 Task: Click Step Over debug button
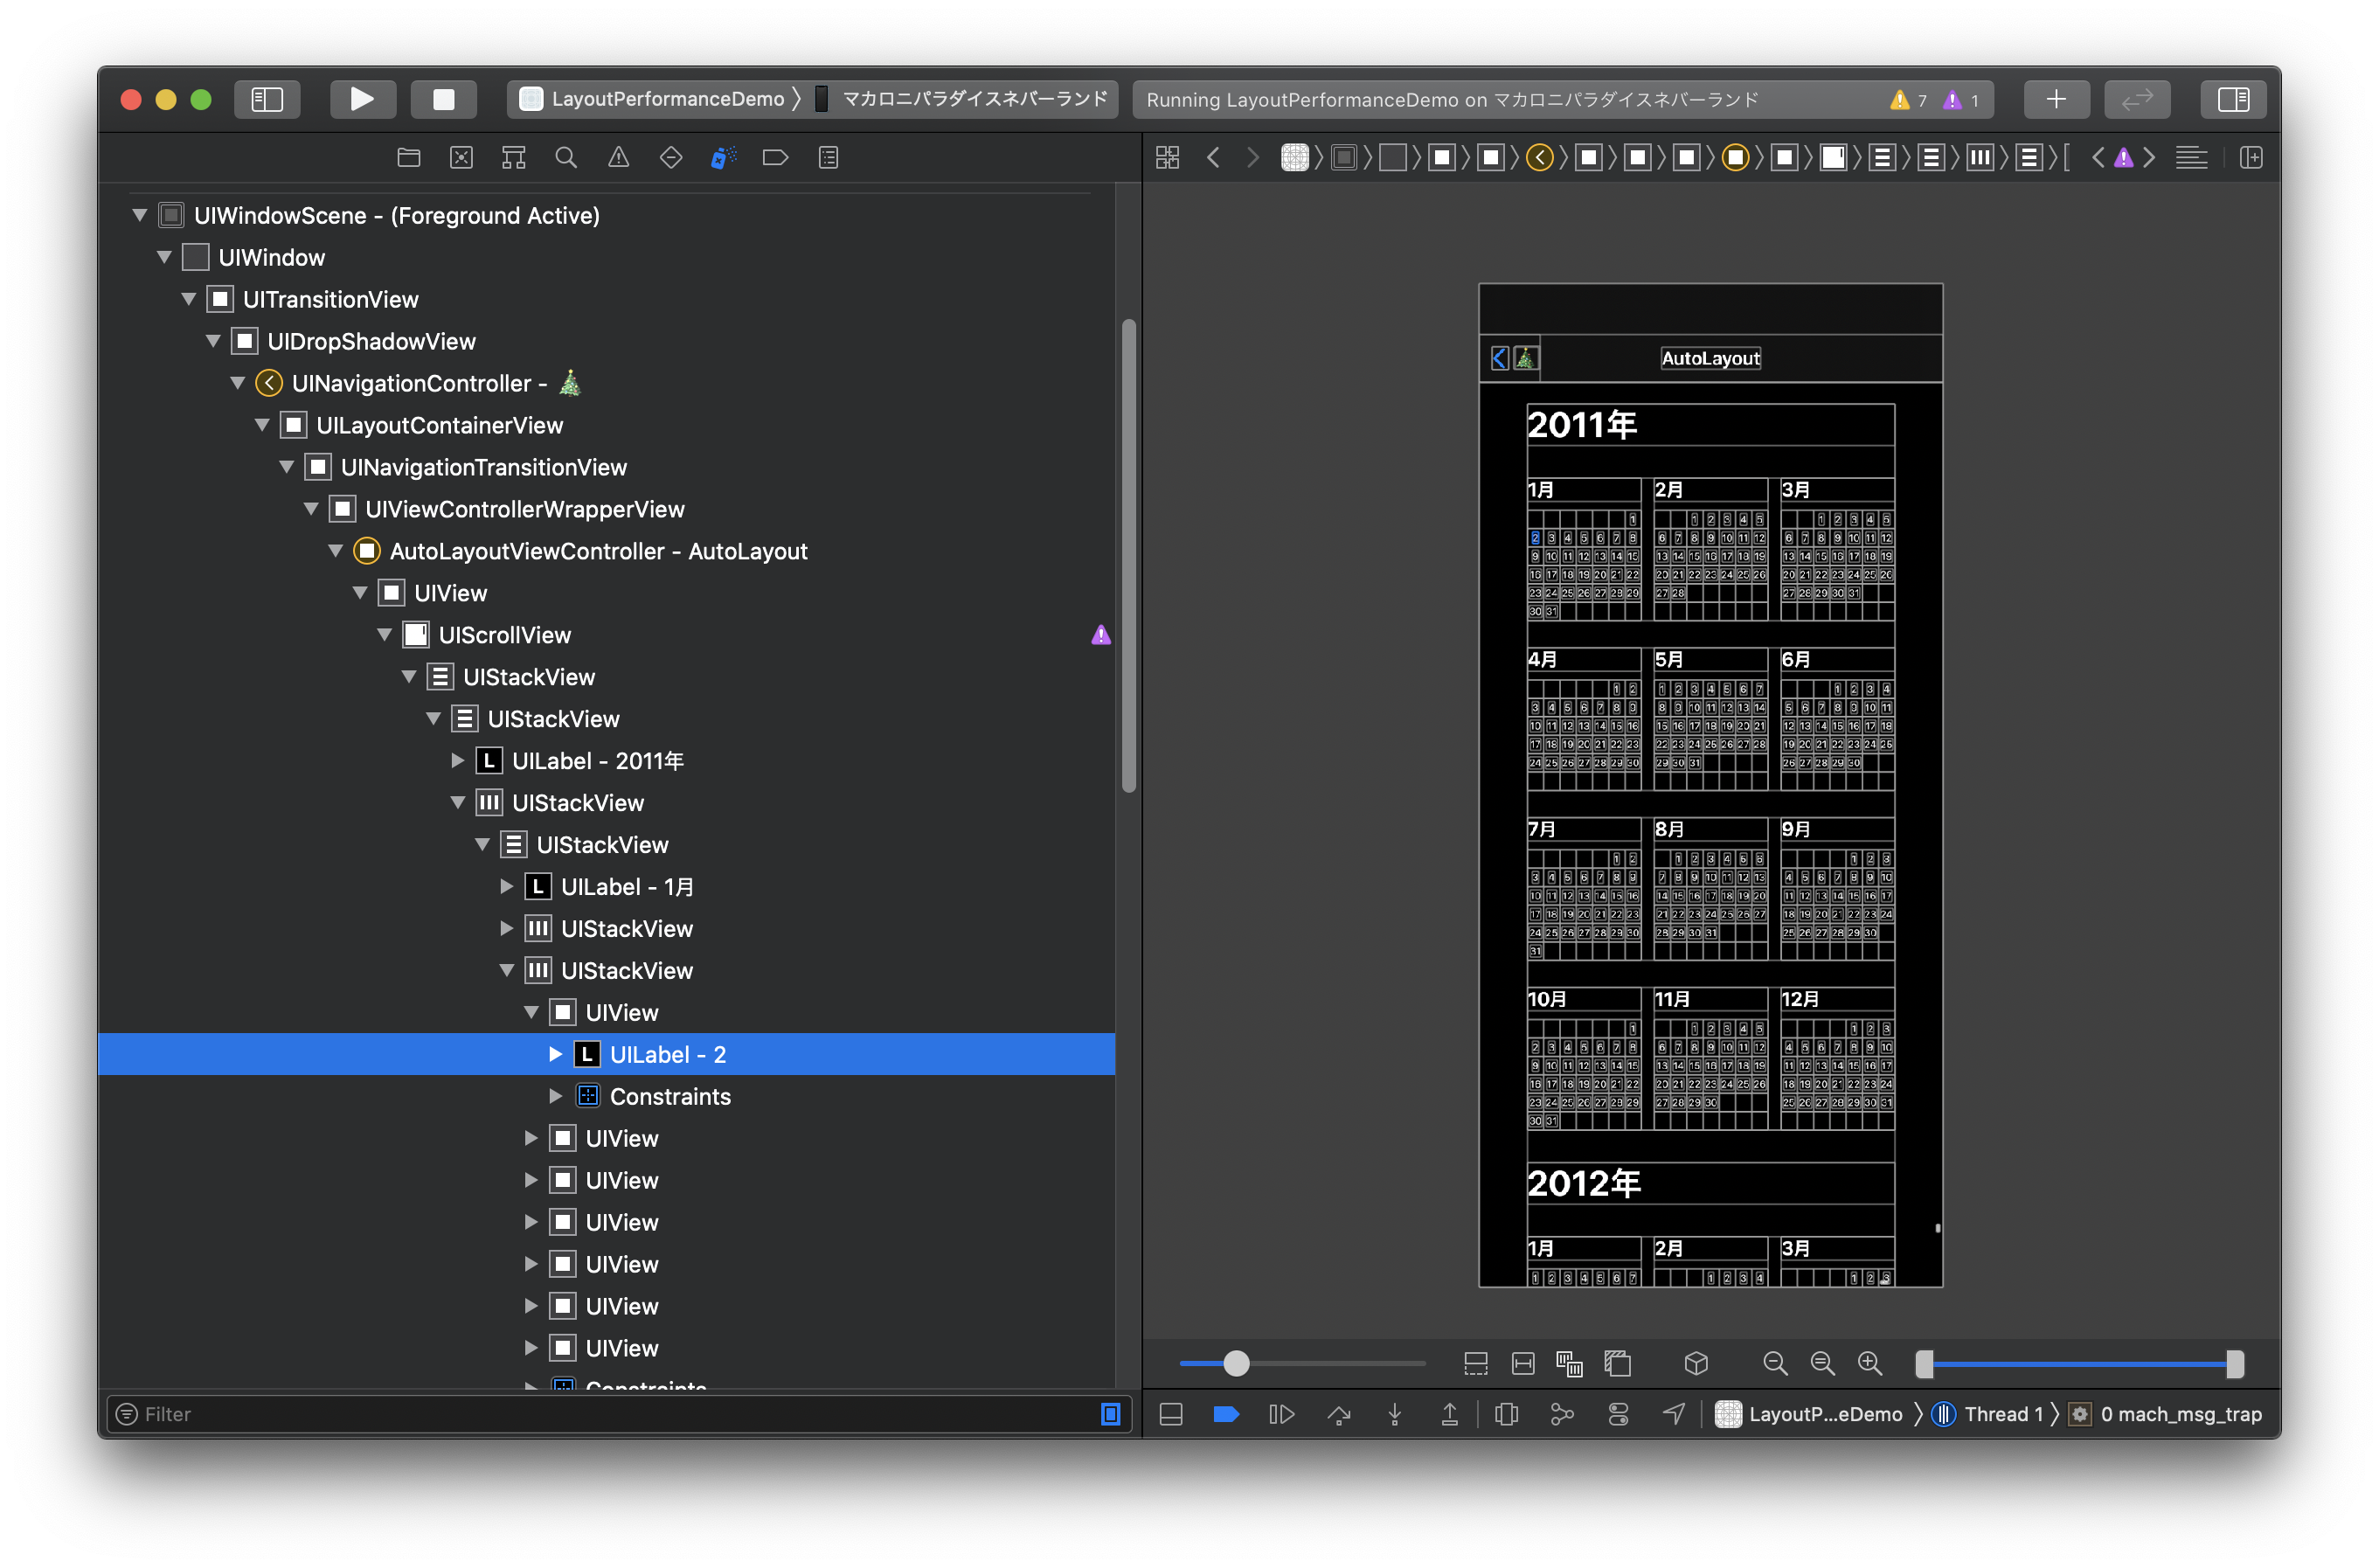(x=1339, y=1414)
